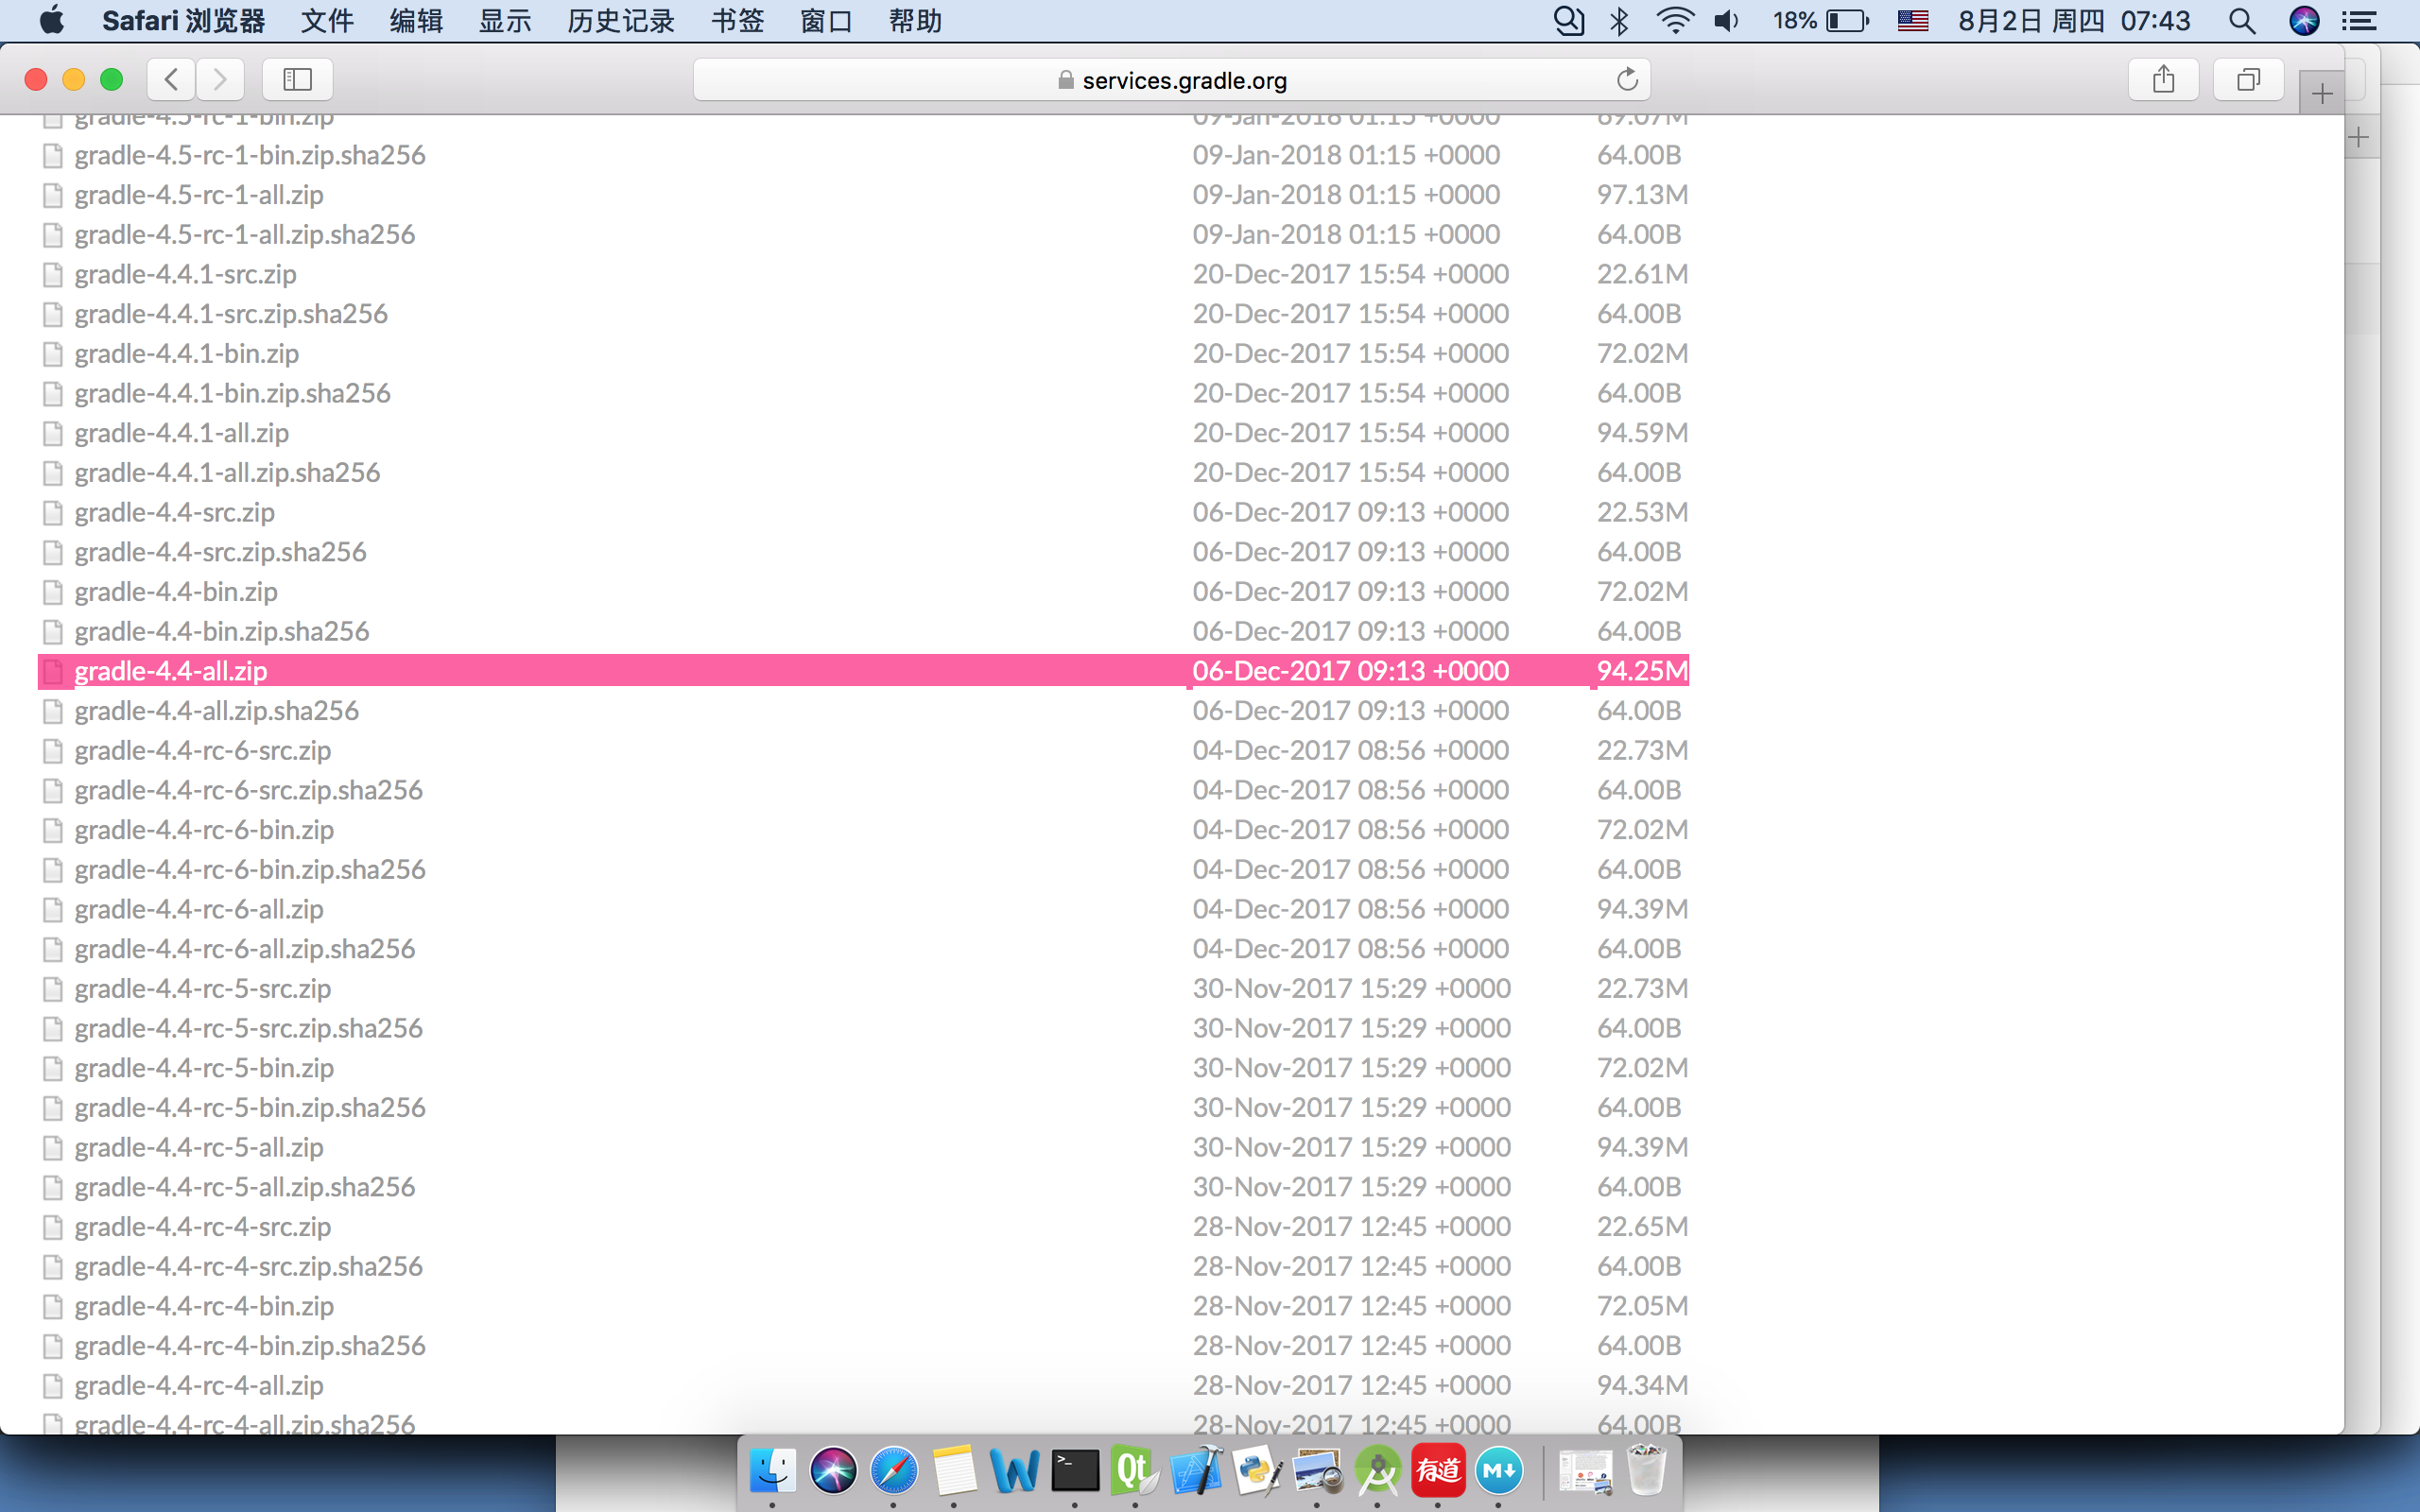Click file icon beside gradle-4.4.1-src.zip

[x=53, y=274]
